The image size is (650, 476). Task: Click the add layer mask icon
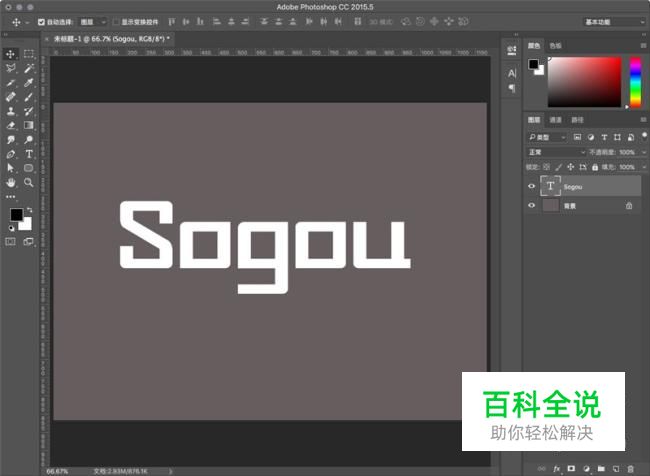570,467
